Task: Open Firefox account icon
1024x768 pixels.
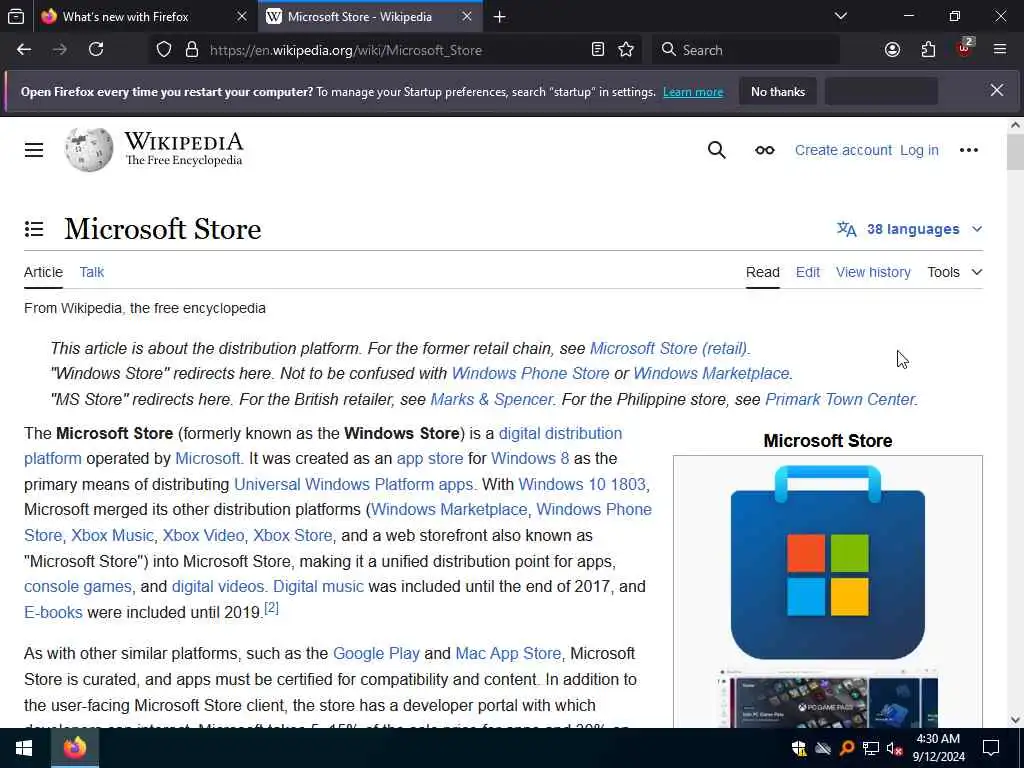Action: (892, 50)
